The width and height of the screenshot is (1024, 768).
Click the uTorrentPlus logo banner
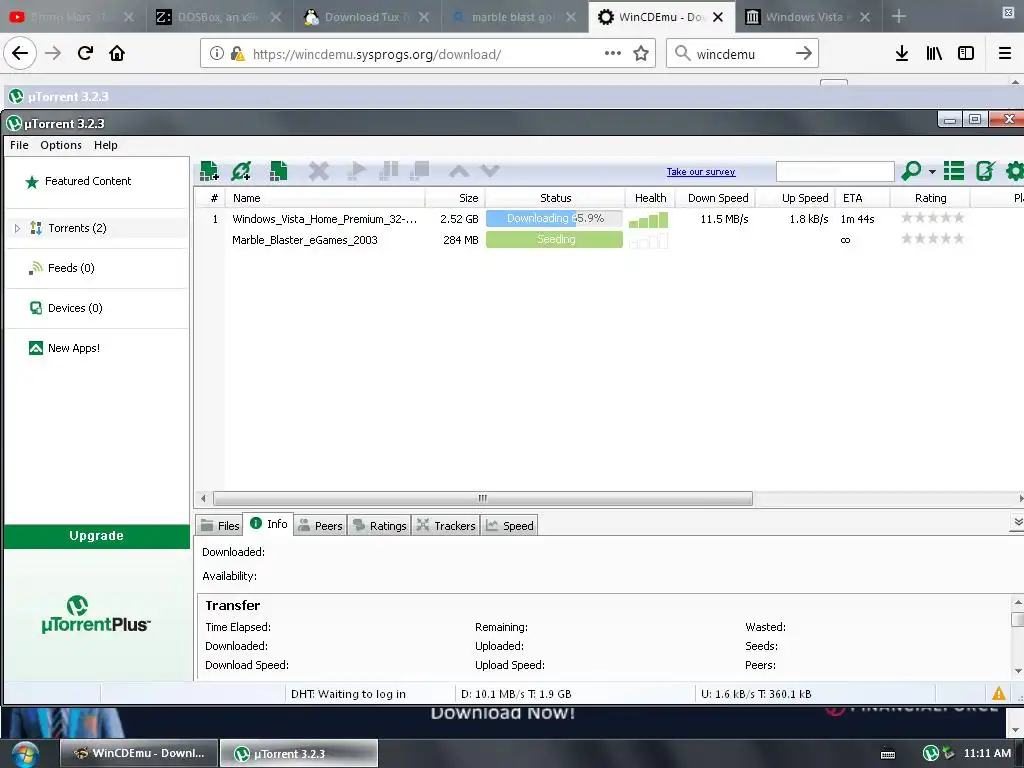[x=96, y=615]
